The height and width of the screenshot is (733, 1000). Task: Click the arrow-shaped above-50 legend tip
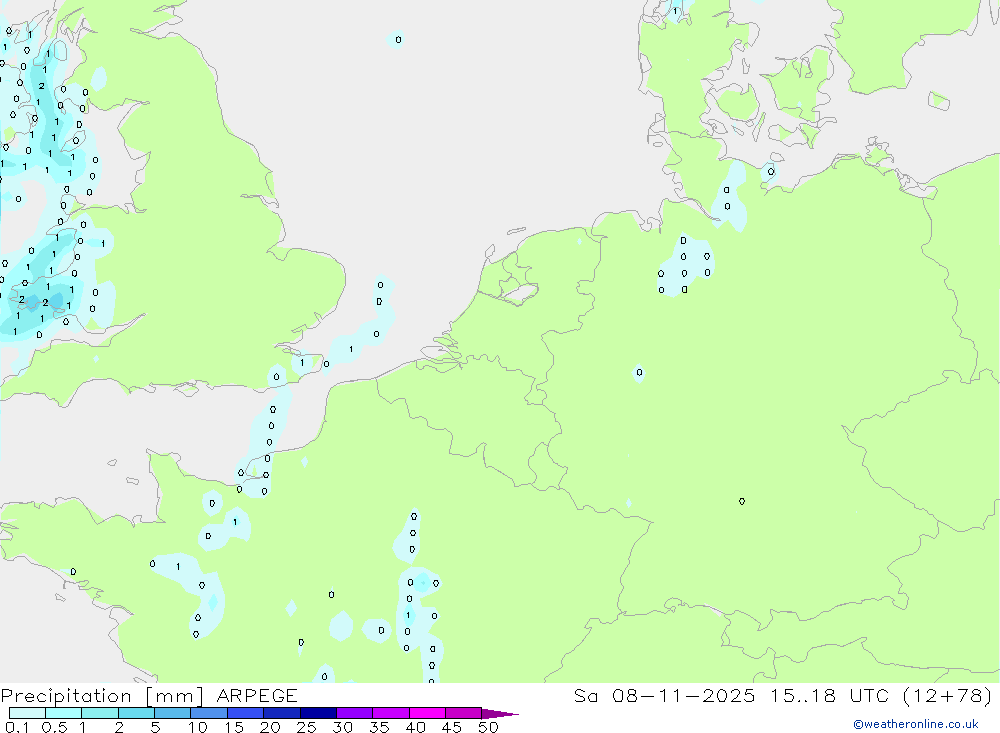click(499, 713)
